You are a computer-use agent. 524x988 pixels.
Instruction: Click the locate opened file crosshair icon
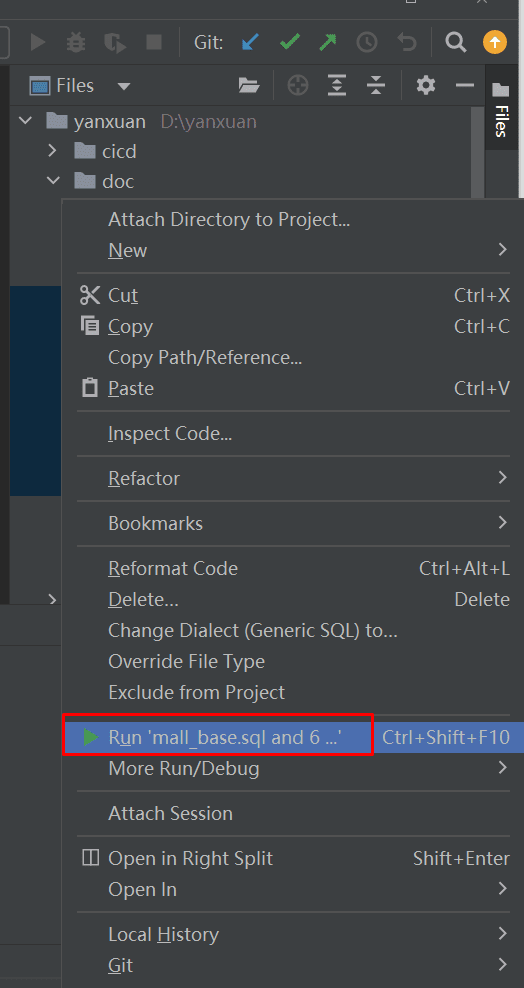tap(297, 85)
